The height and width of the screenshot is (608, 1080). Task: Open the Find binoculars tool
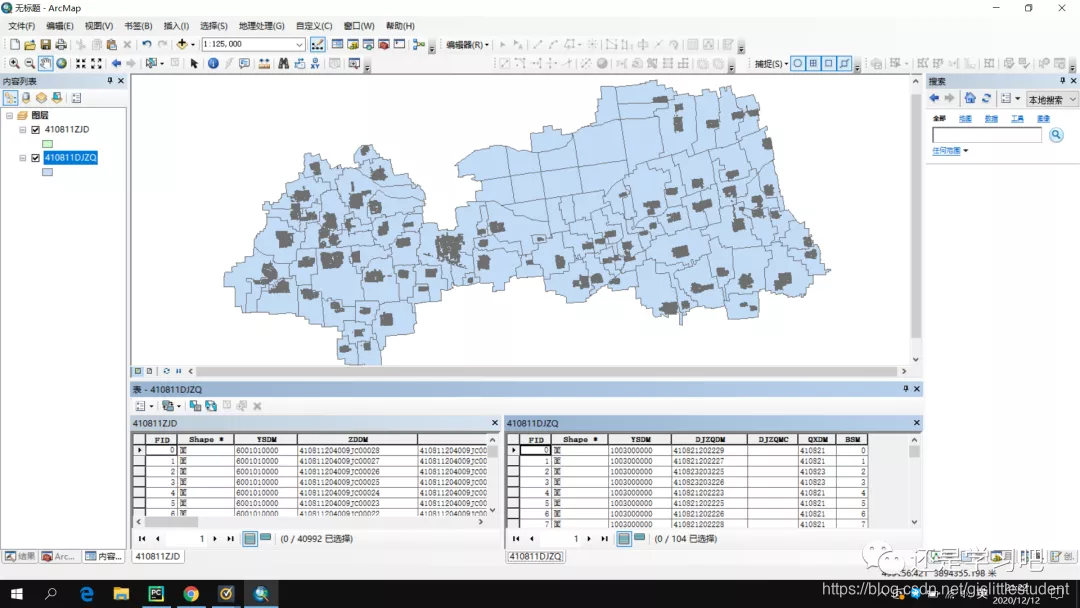(283, 63)
